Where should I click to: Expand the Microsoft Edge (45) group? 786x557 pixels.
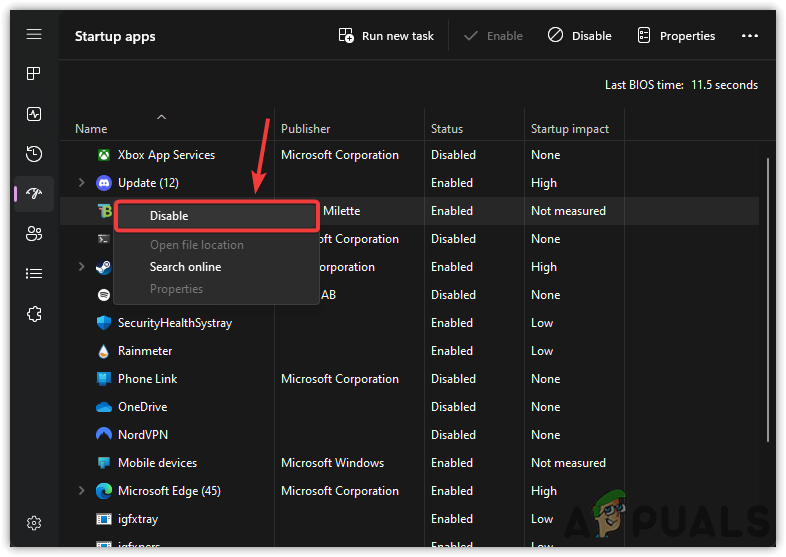point(82,491)
